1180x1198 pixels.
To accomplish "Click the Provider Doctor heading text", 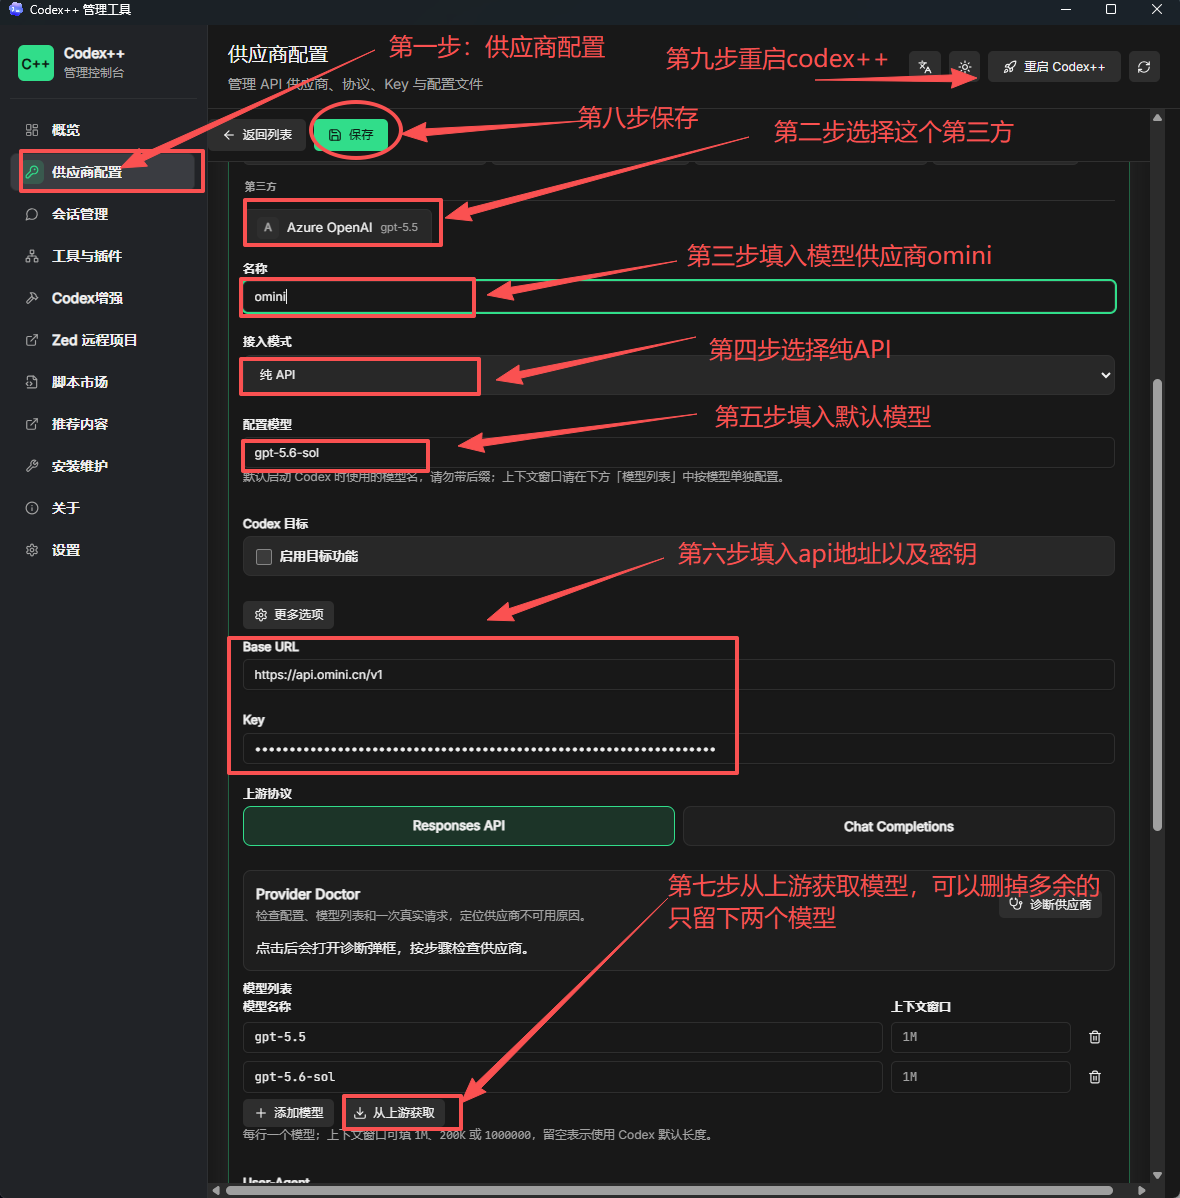I will pyautogui.click(x=307, y=894).
